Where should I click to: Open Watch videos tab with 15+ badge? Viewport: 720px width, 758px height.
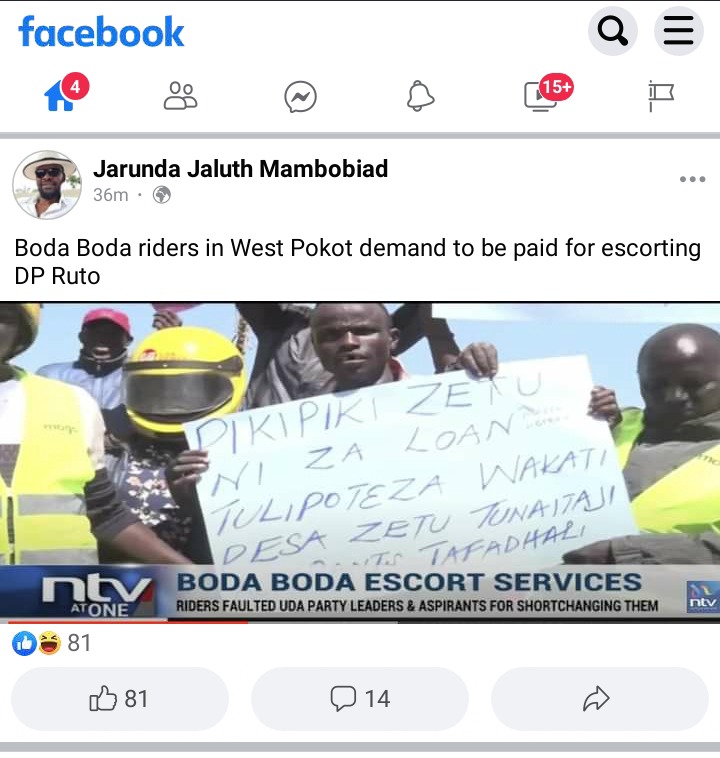click(x=548, y=94)
